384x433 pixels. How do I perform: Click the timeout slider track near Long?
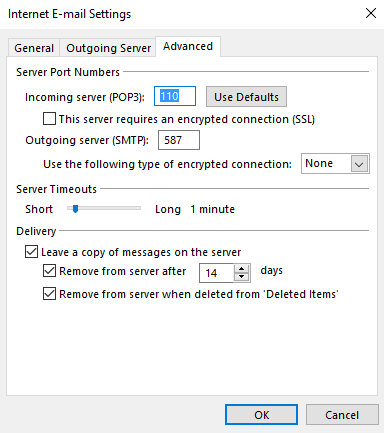[x=133, y=208]
